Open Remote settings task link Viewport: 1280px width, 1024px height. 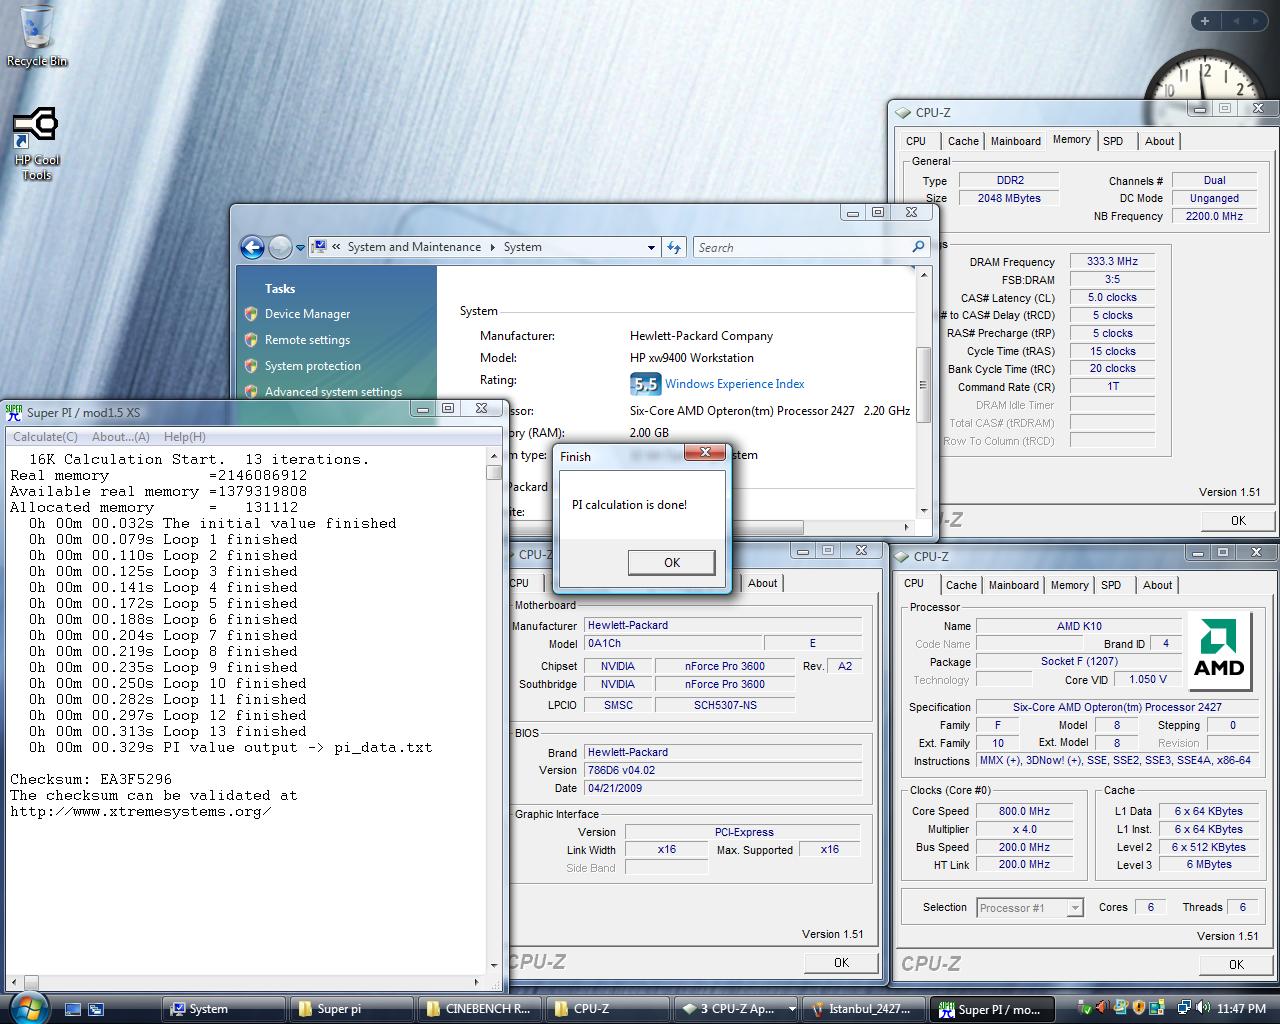click(x=307, y=339)
